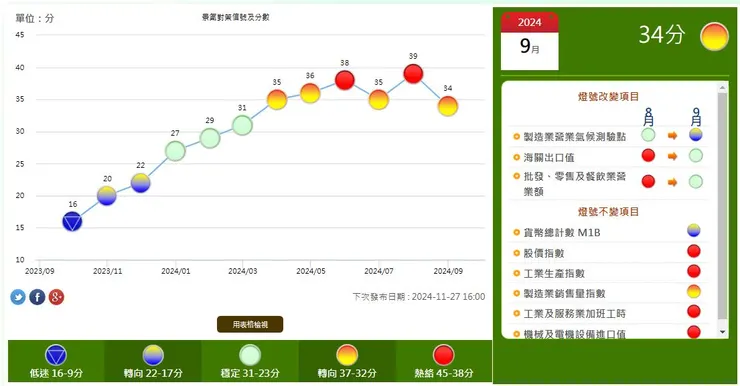740x386 pixels.
Task: Click the 燈號不變項目 heading
Action: point(608,211)
